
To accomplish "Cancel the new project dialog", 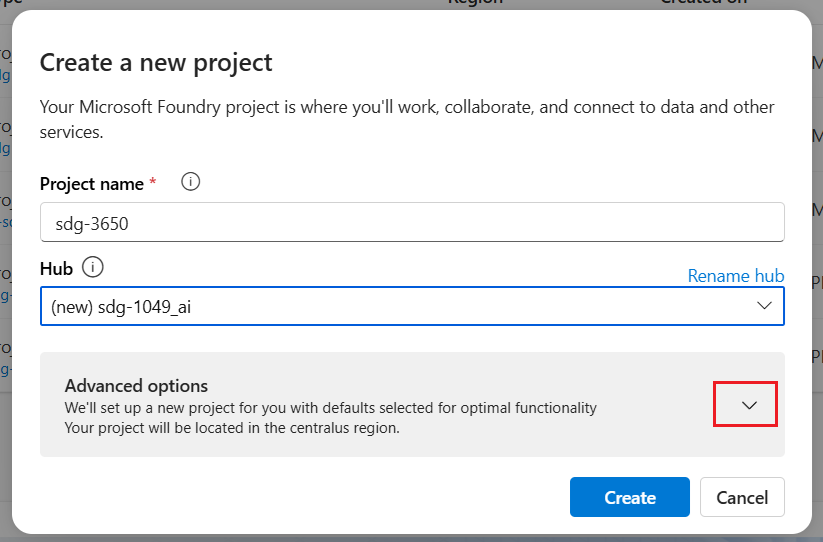I will pyautogui.click(x=742, y=497).
